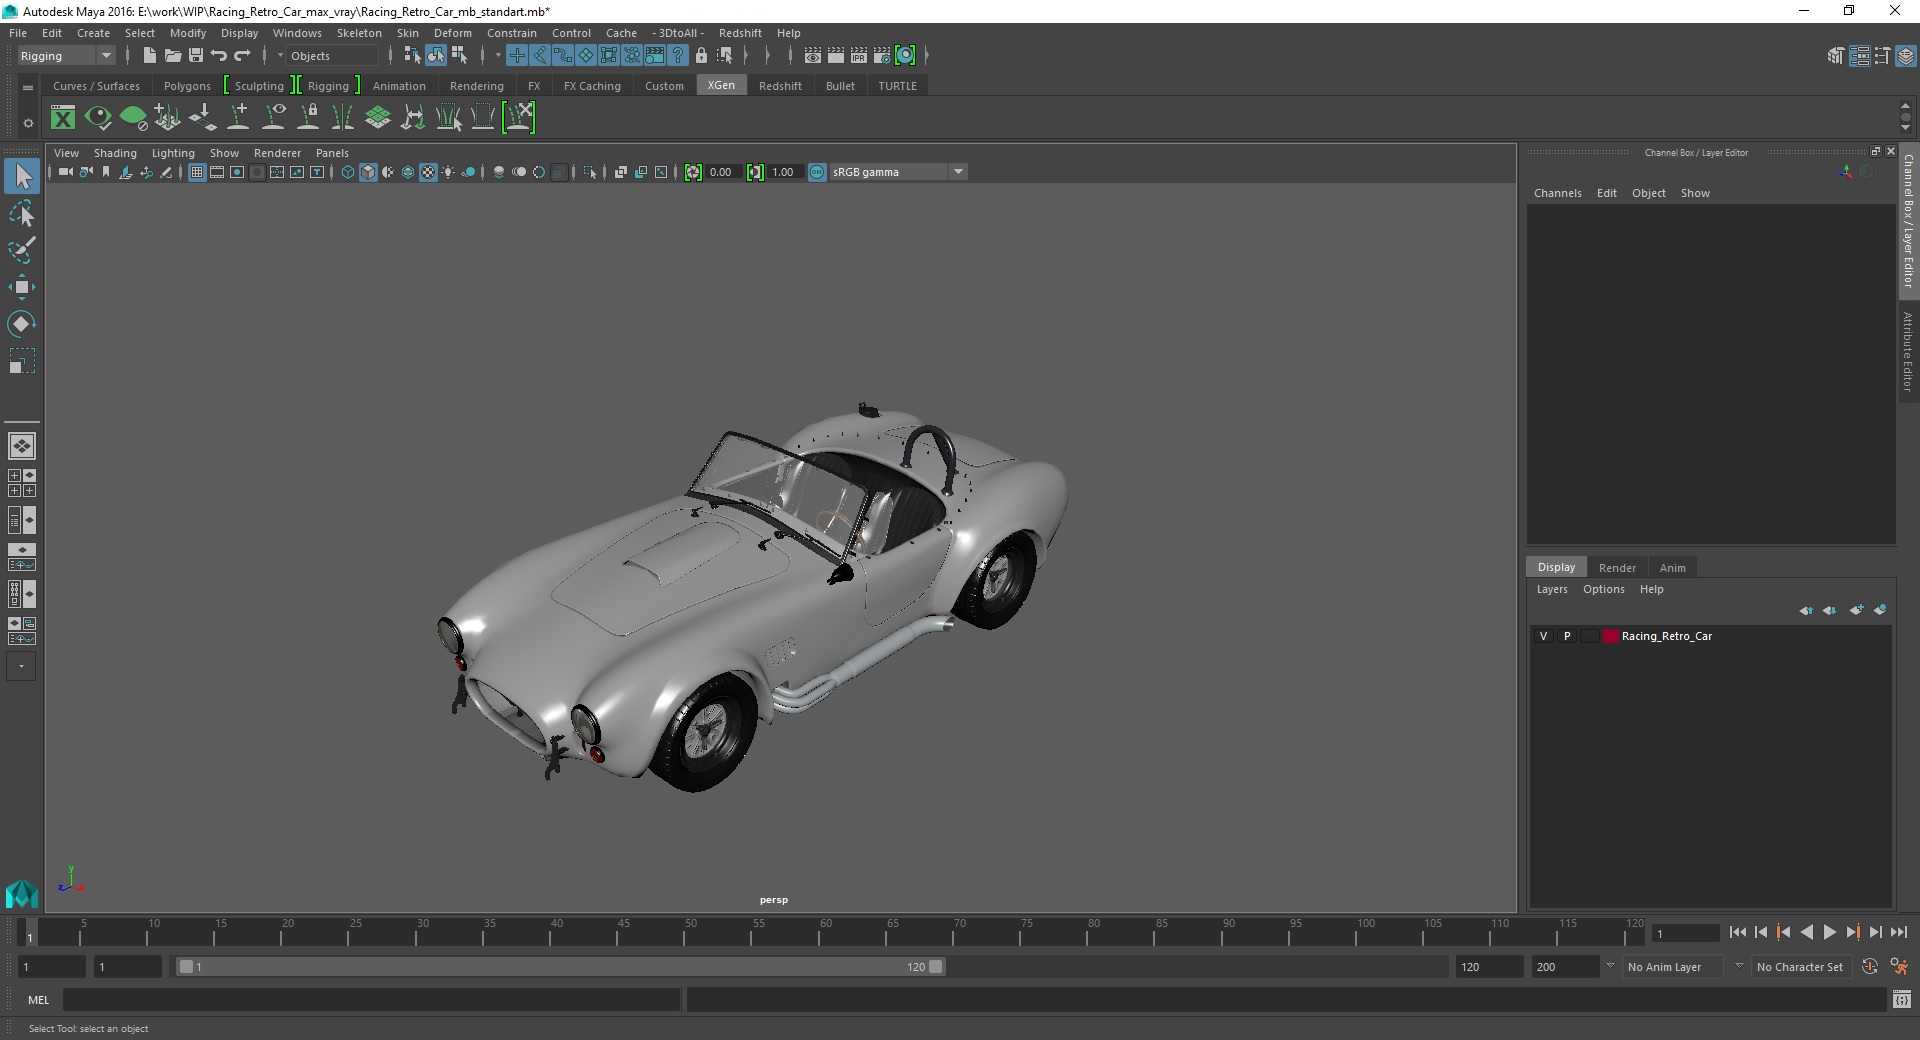Screen dimensions: 1920x1040
Task: Select the Lasso tool in the toolbox
Action: (22, 214)
